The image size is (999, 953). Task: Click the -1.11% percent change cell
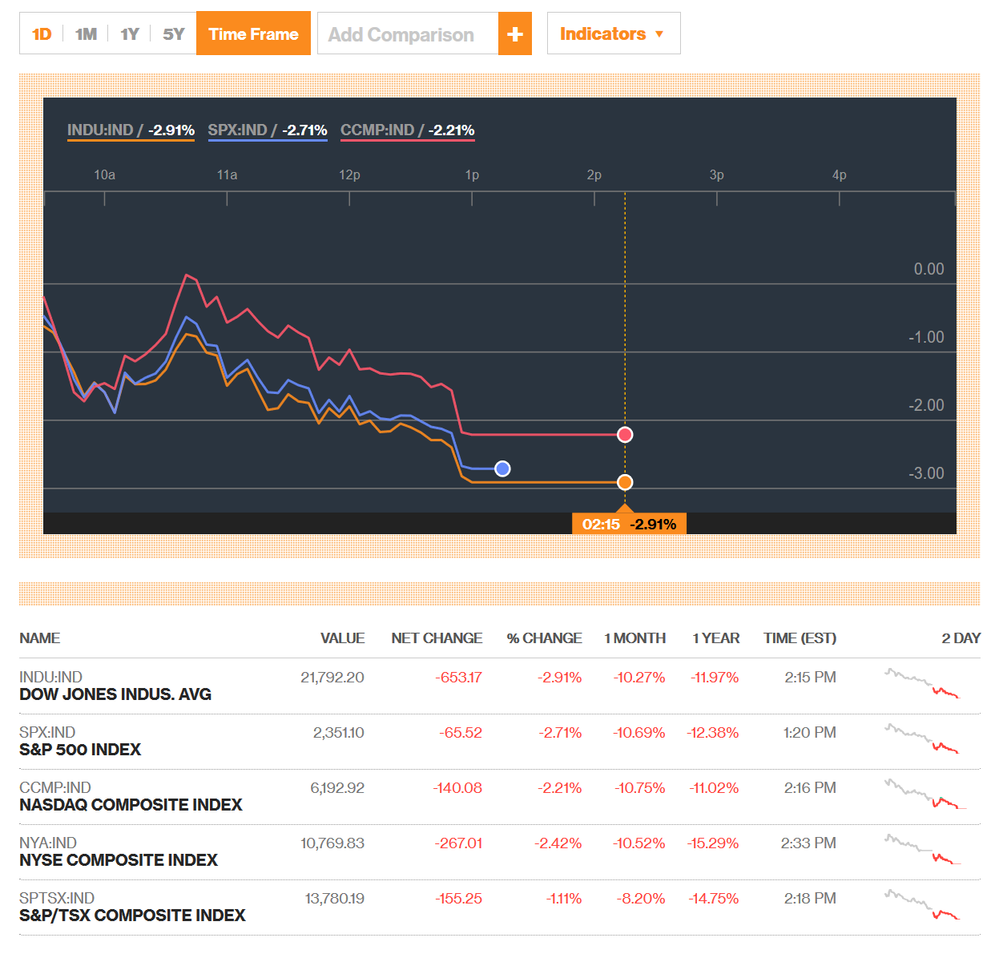[x=563, y=899]
